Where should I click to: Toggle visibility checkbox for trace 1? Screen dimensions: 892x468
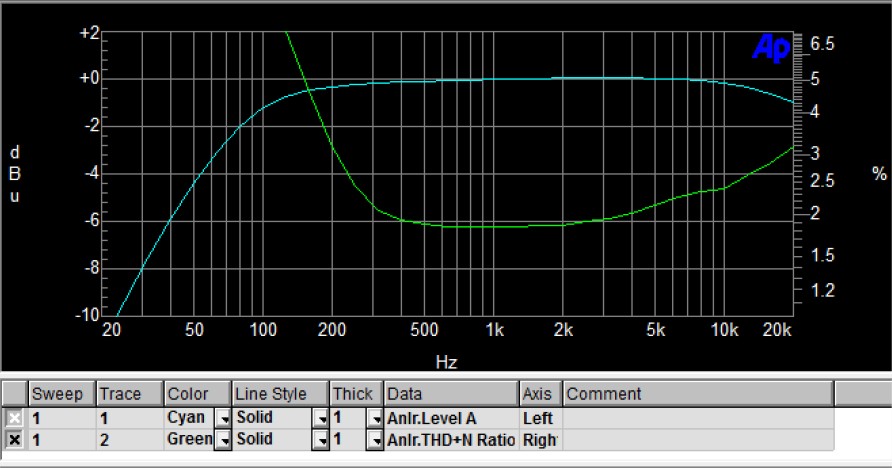14,418
